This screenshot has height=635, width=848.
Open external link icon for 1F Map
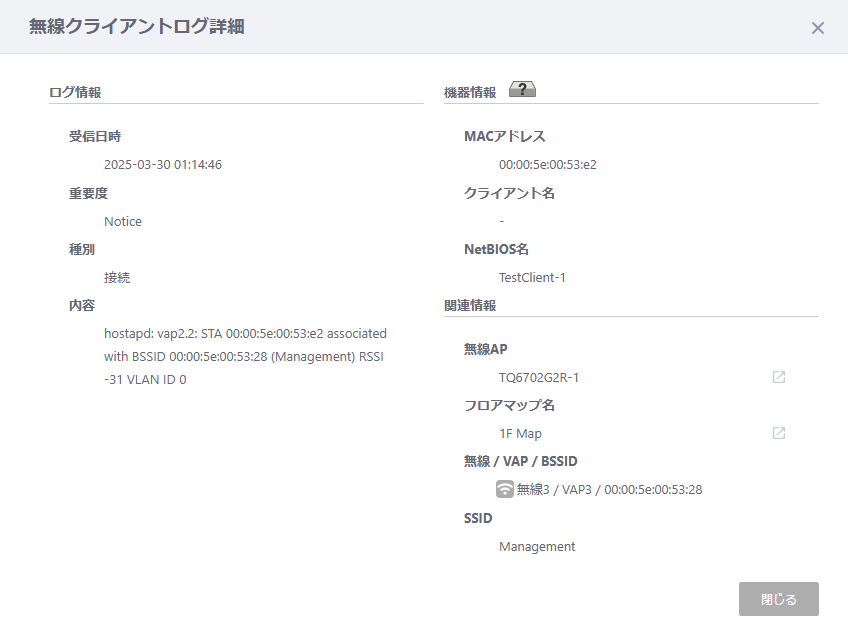779,433
